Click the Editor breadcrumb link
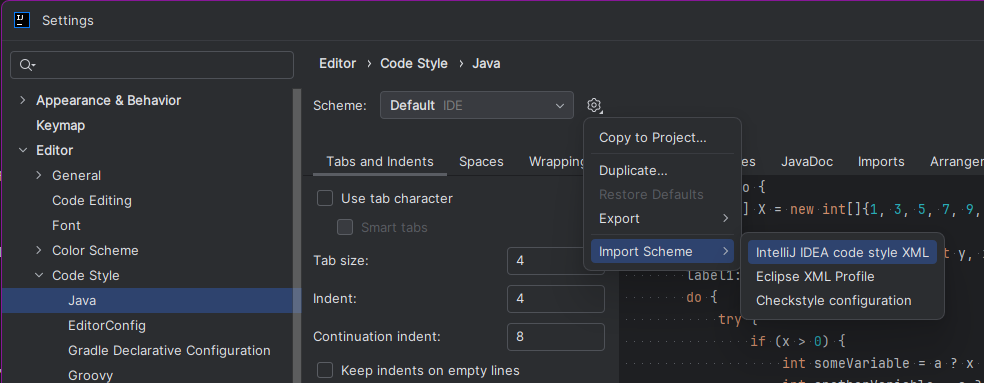 tap(338, 63)
